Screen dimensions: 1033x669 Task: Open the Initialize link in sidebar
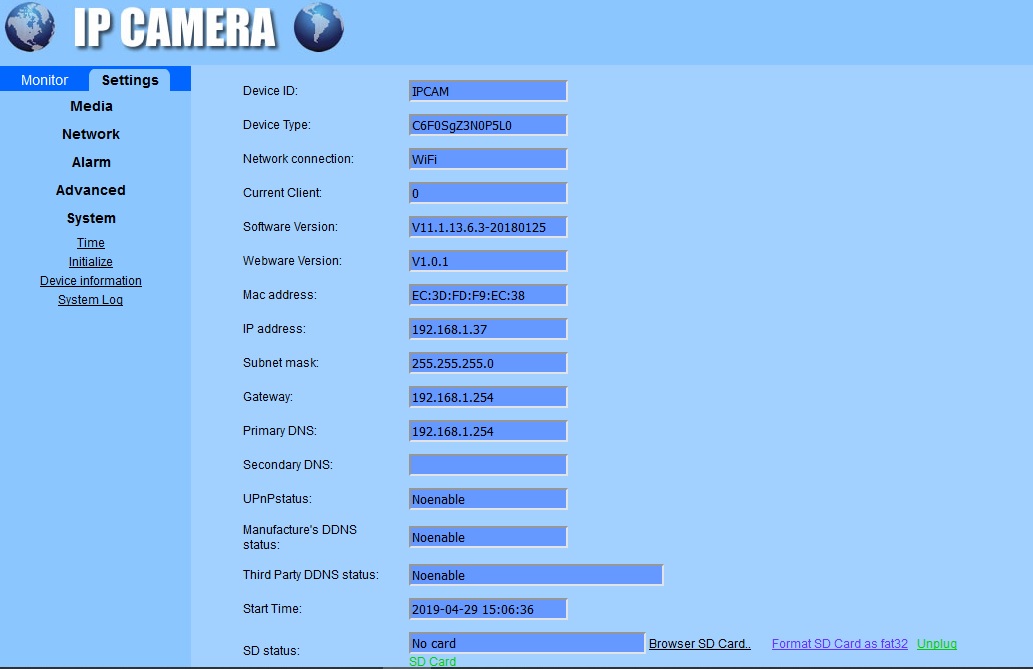tap(91, 262)
